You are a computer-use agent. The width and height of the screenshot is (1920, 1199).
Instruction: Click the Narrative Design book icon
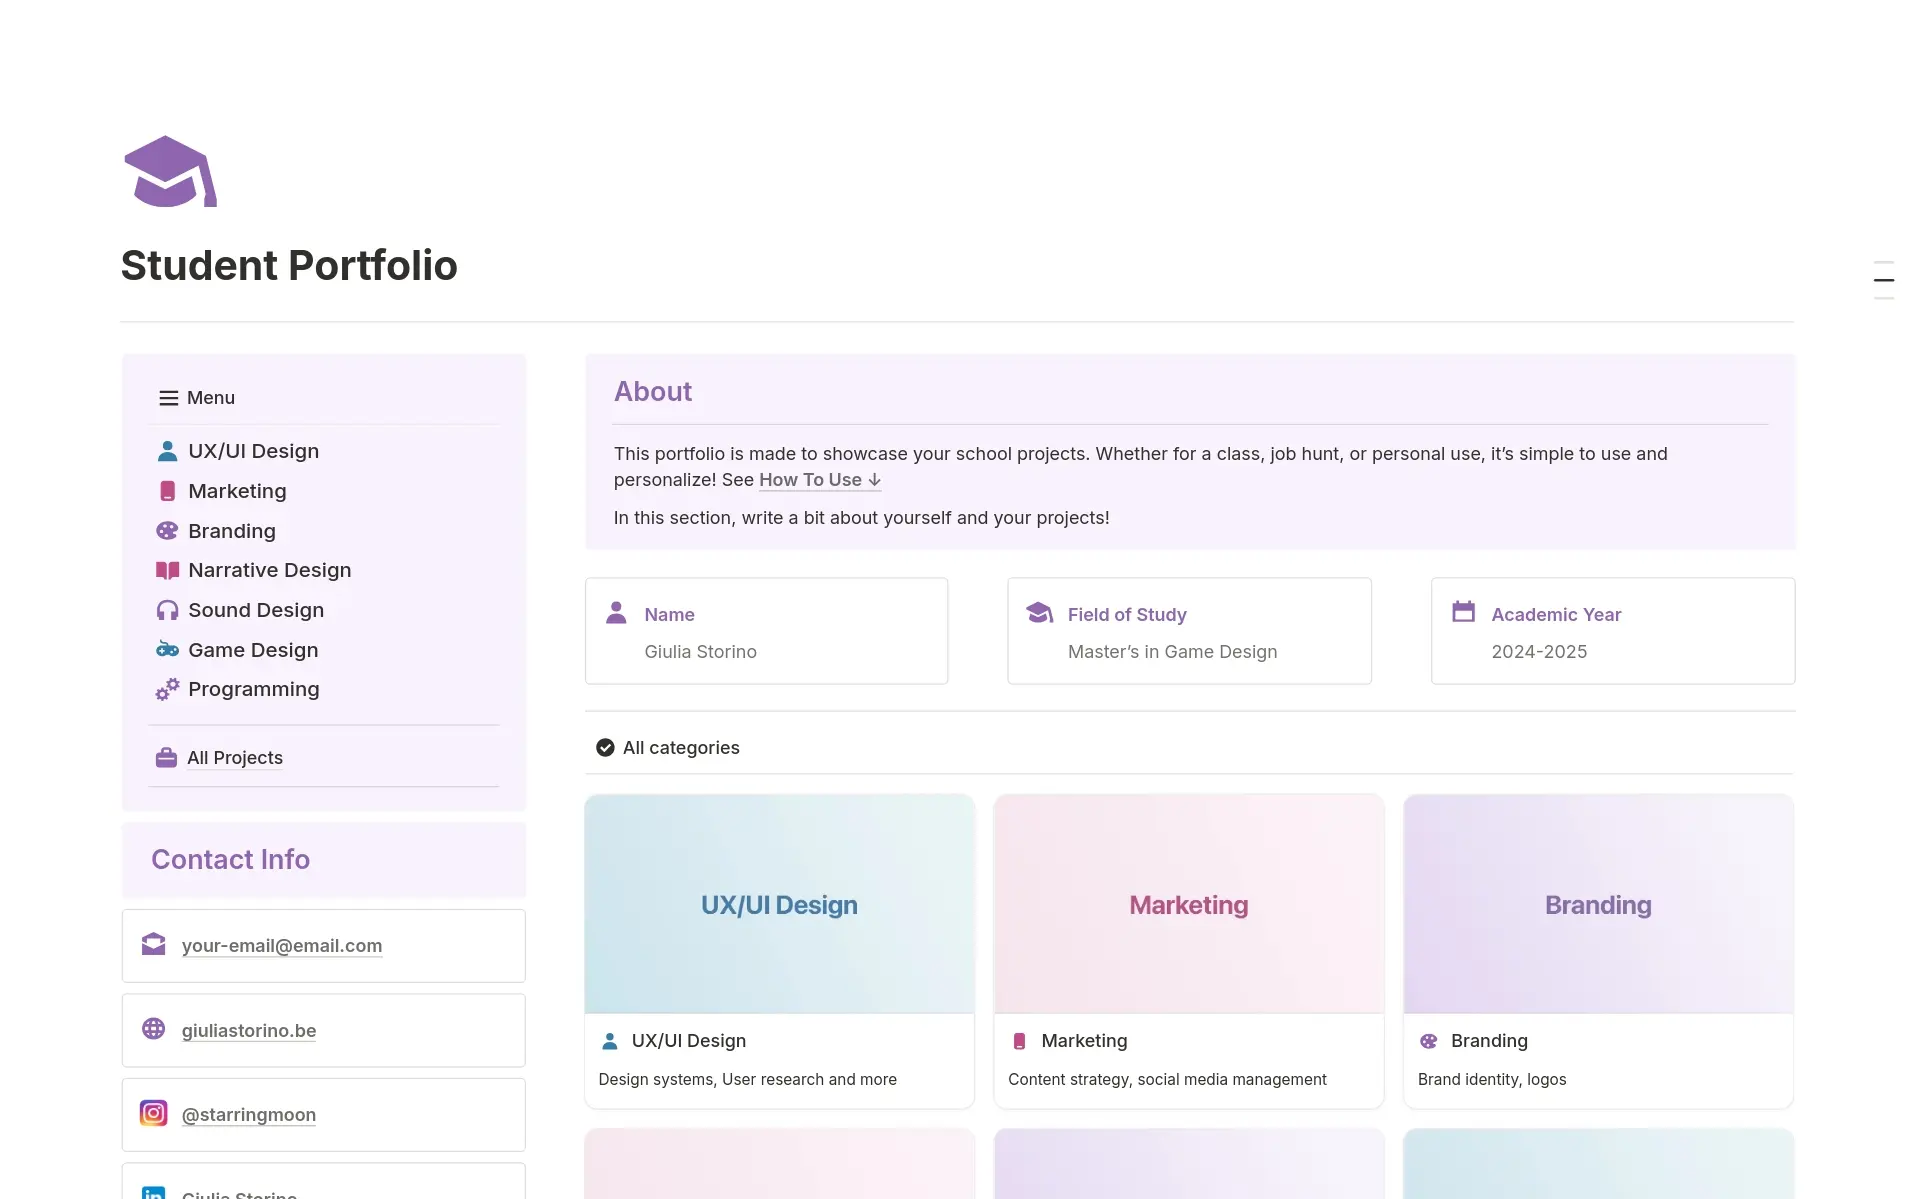167,570
